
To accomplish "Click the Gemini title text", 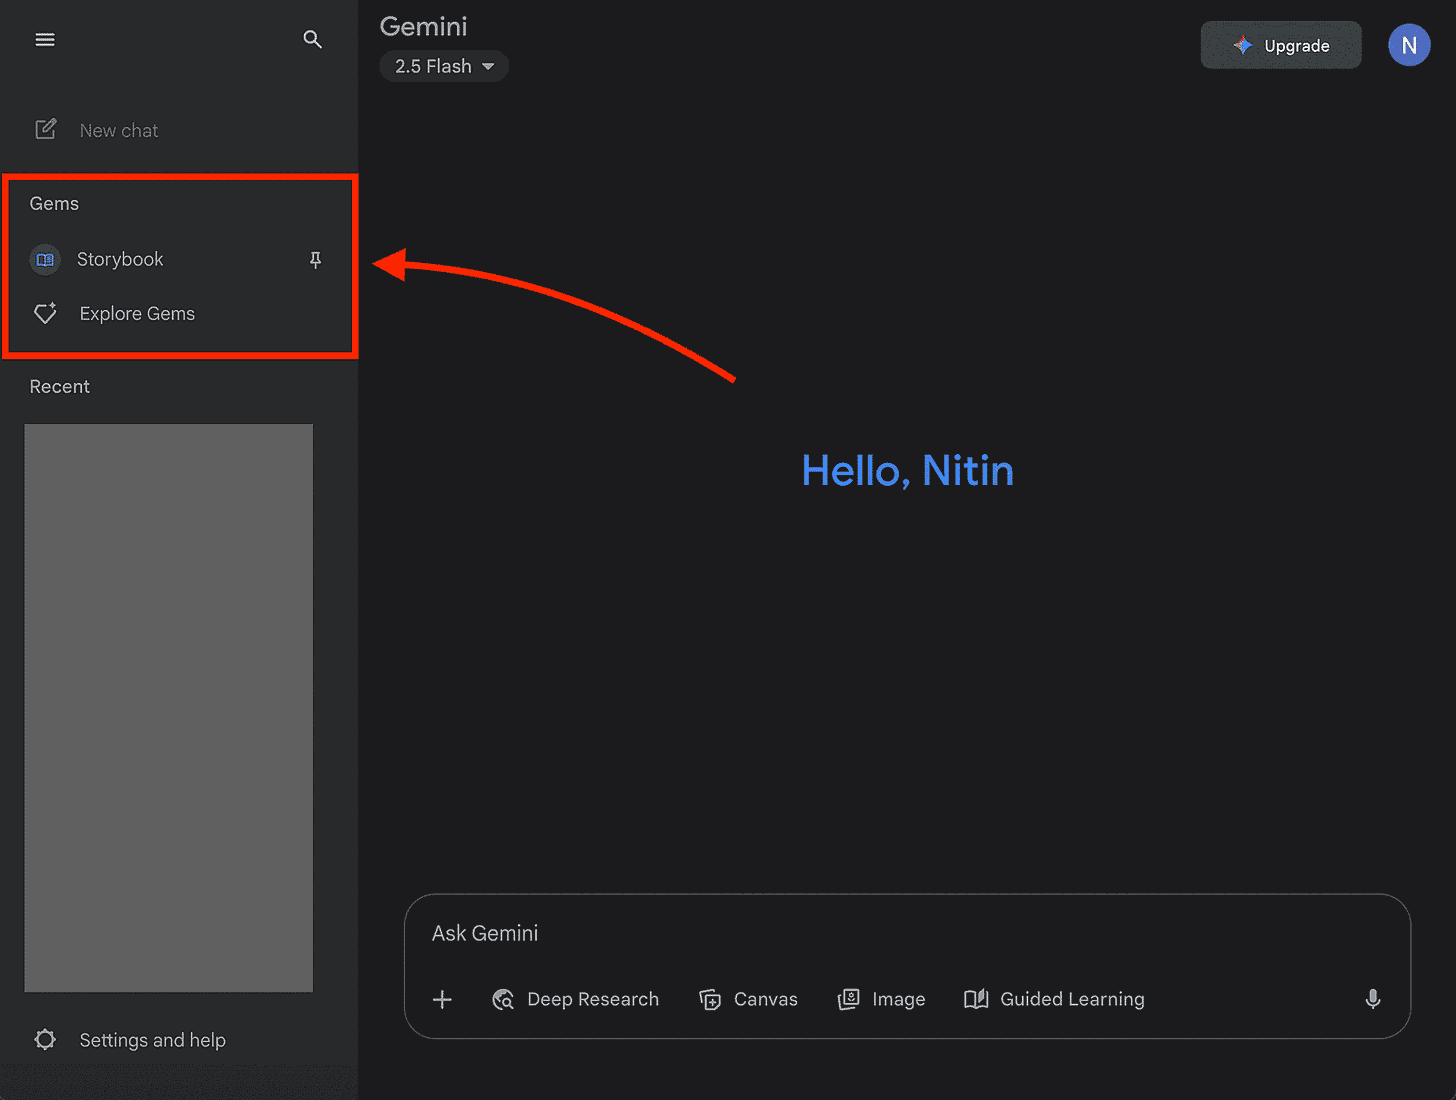I will click(x=424, y=27).
